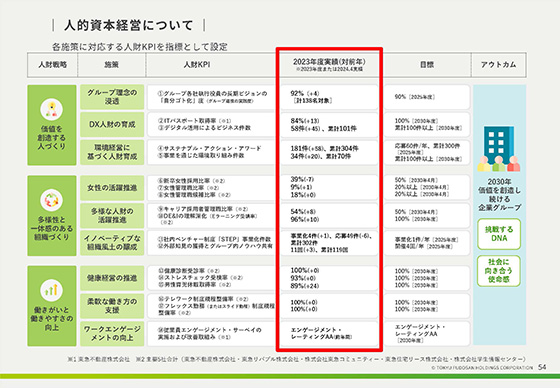Click the result cell 54%(+8) 96%(+10)
Viewport: 560px width, 388px height.
coord(329,215)
